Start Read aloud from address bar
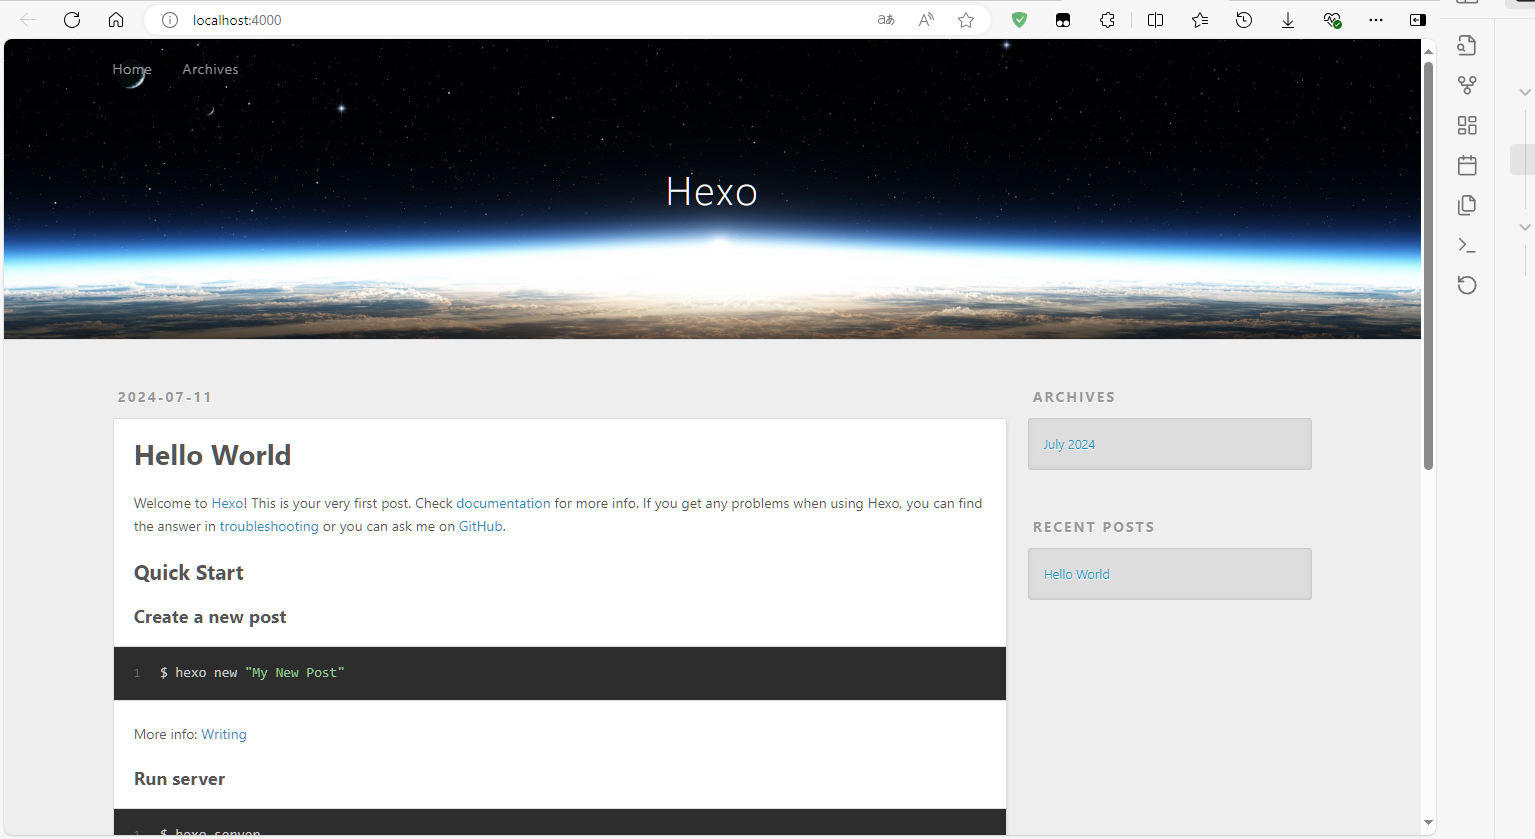This screenshot has width=1535, height=839. (x=926, y=20)
